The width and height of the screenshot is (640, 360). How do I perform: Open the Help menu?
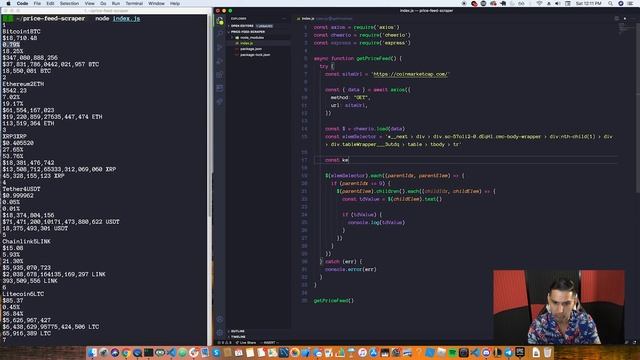(x=175, y=3)
